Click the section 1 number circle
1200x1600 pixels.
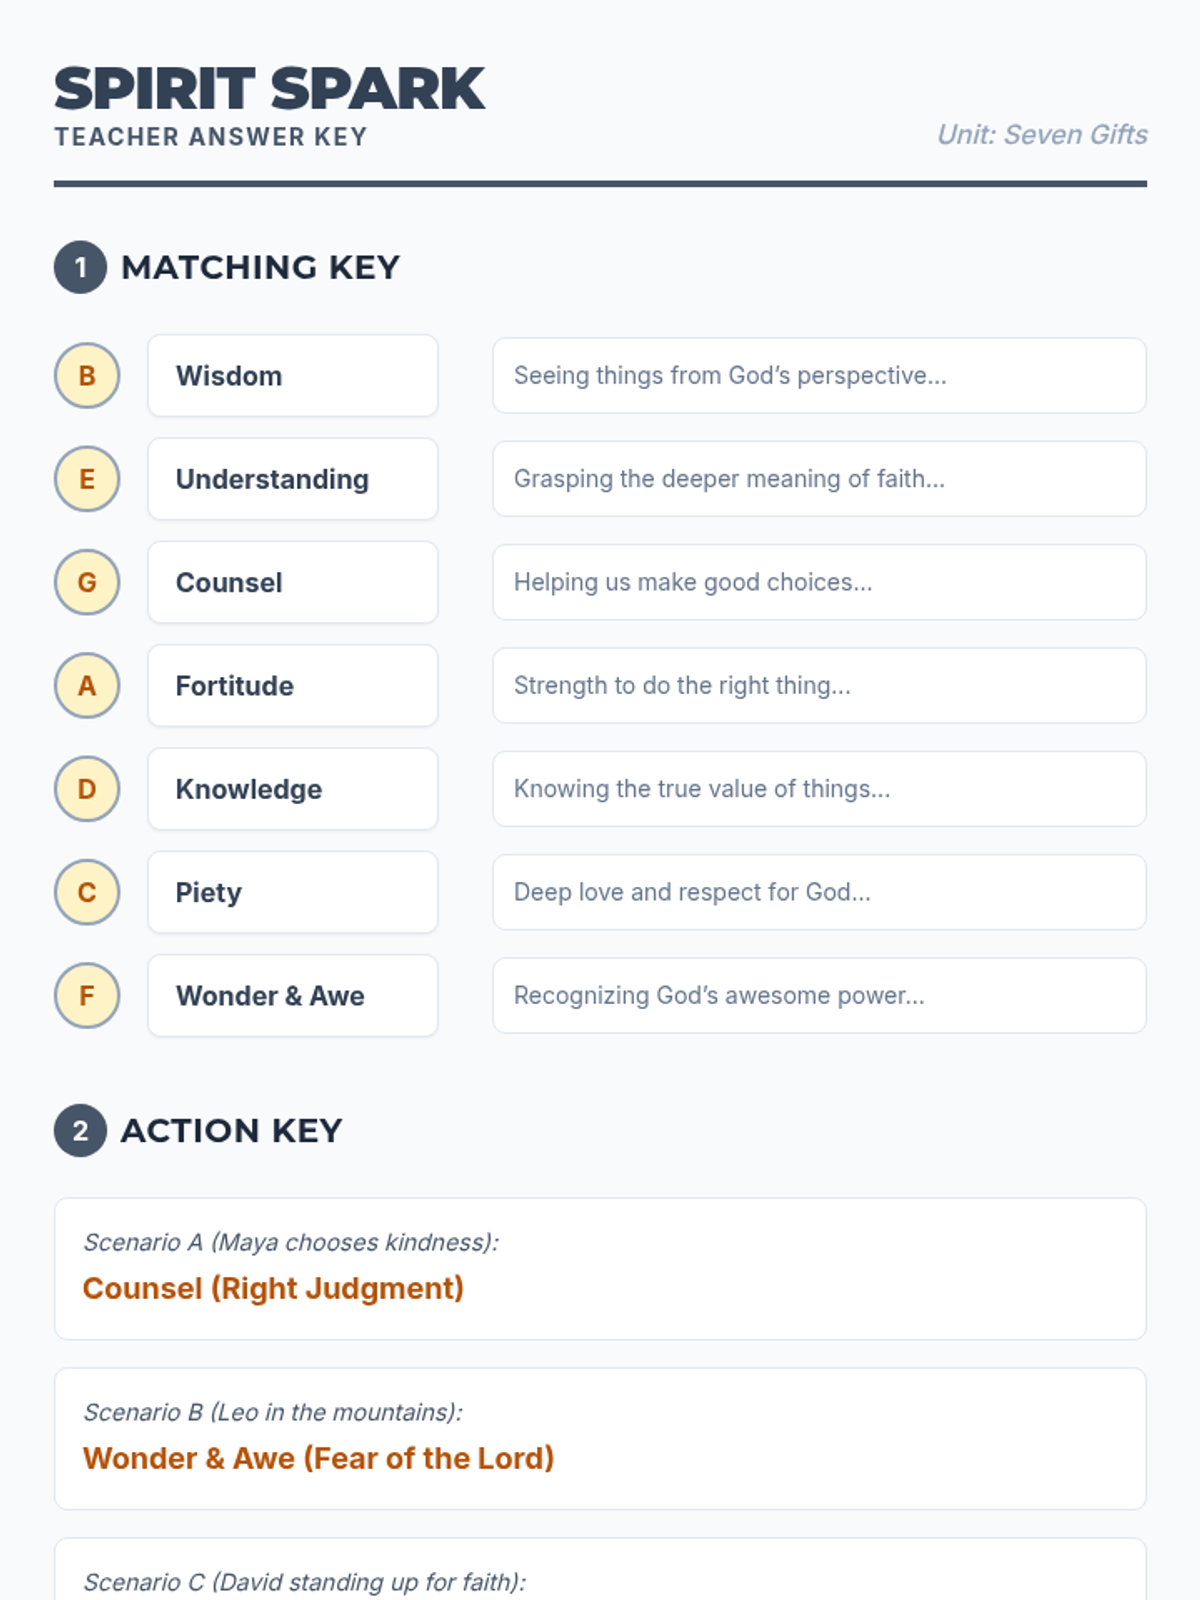[x=80, y=268]
